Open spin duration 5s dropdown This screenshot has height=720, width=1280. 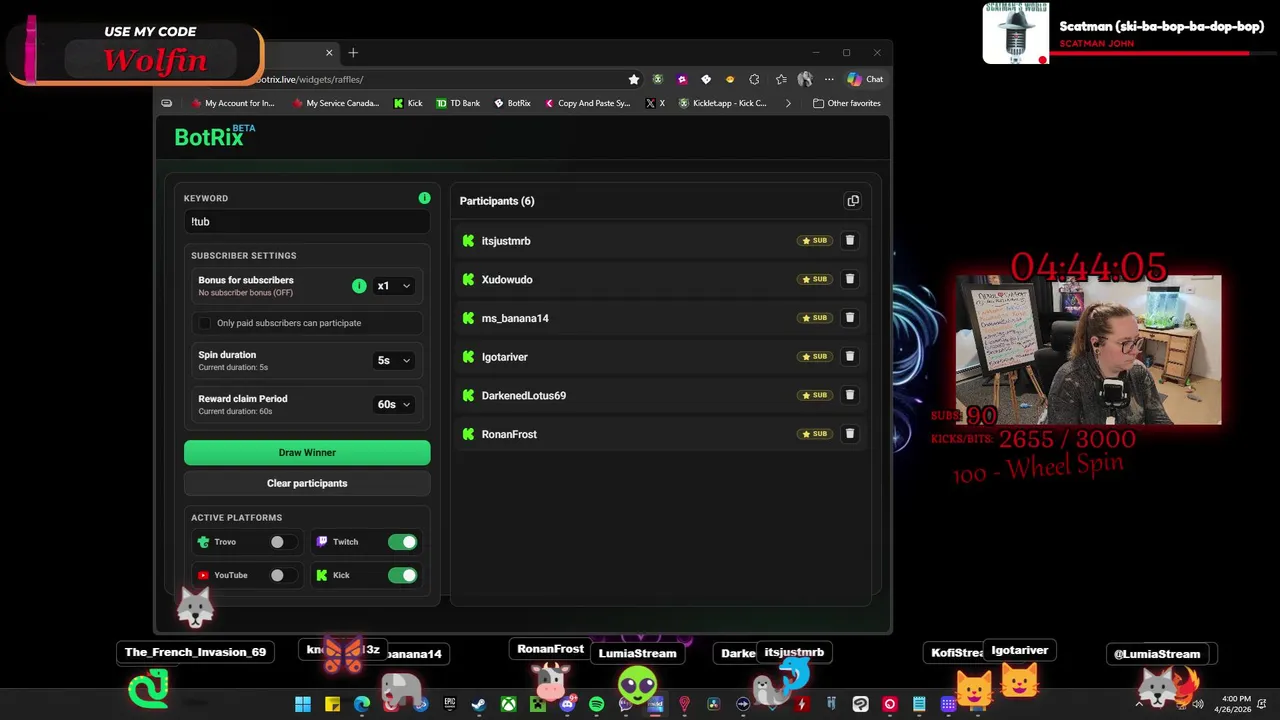coord(393,360)
